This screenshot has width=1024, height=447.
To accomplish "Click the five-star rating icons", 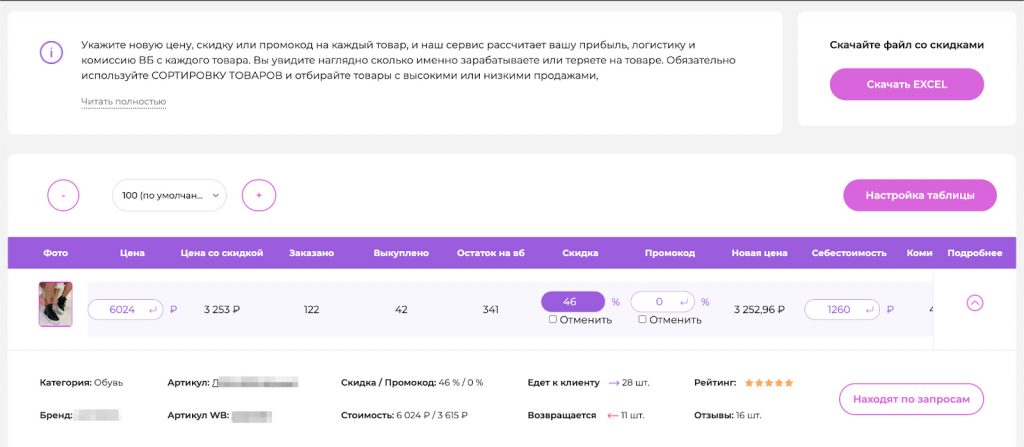I will pos(769,383).
